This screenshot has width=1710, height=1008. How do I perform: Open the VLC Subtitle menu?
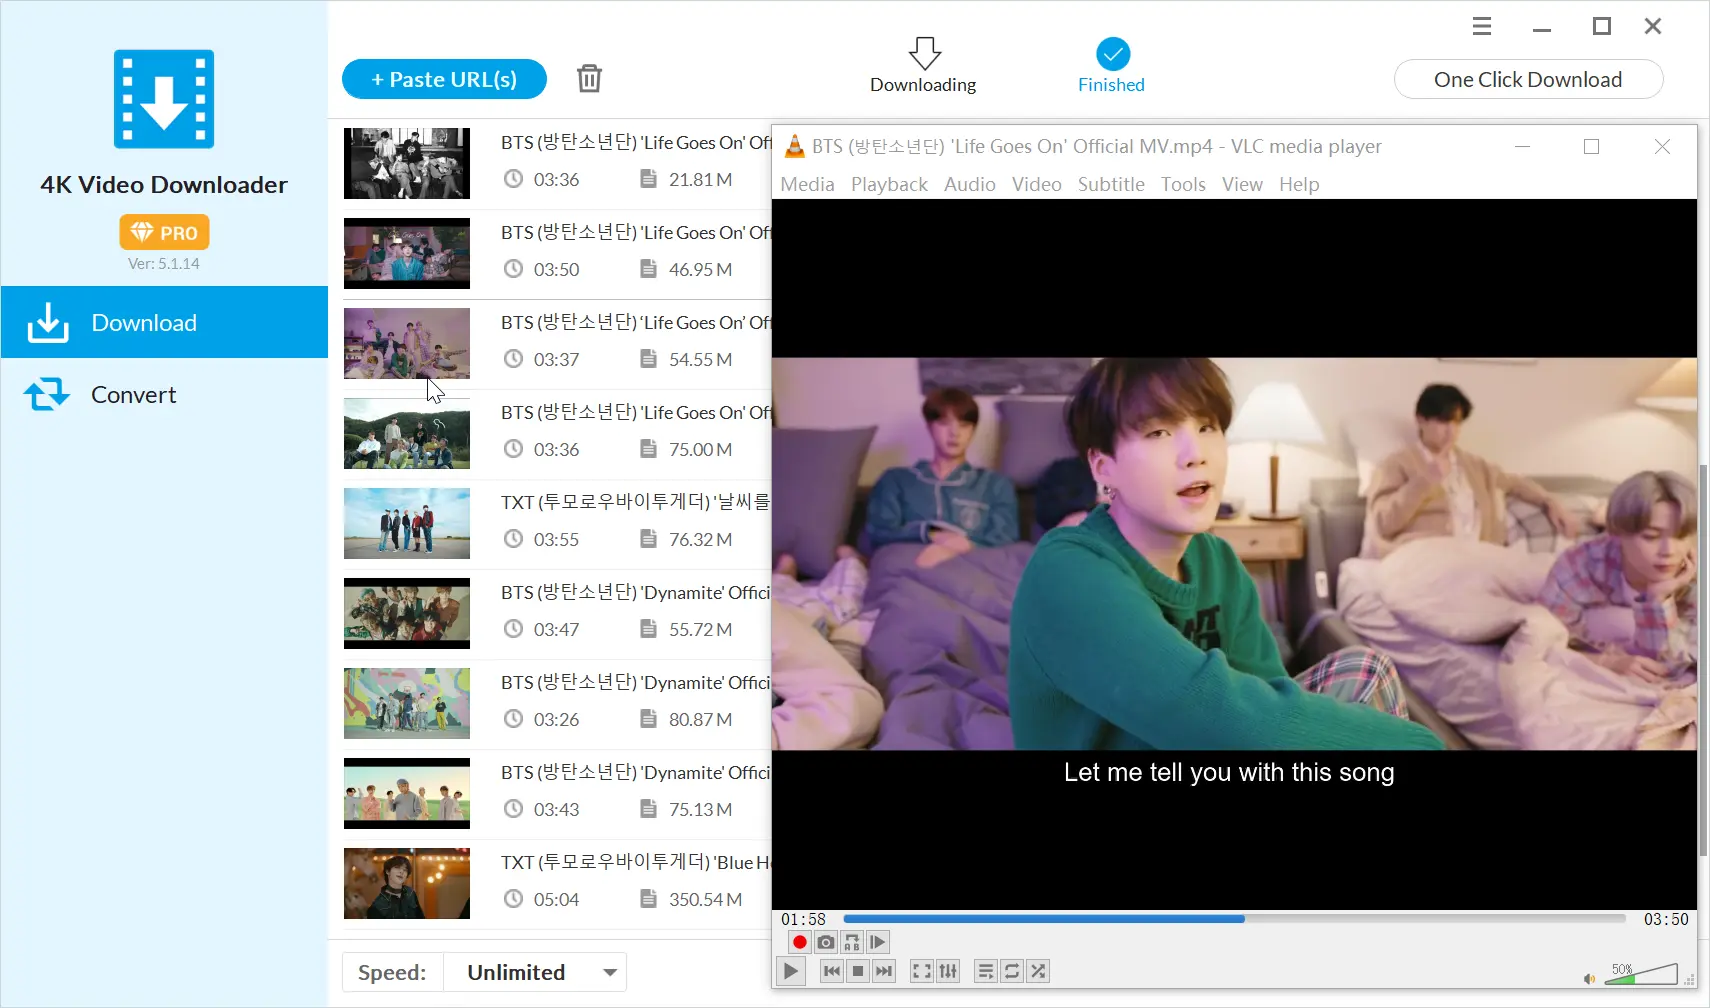(1111, 184)
